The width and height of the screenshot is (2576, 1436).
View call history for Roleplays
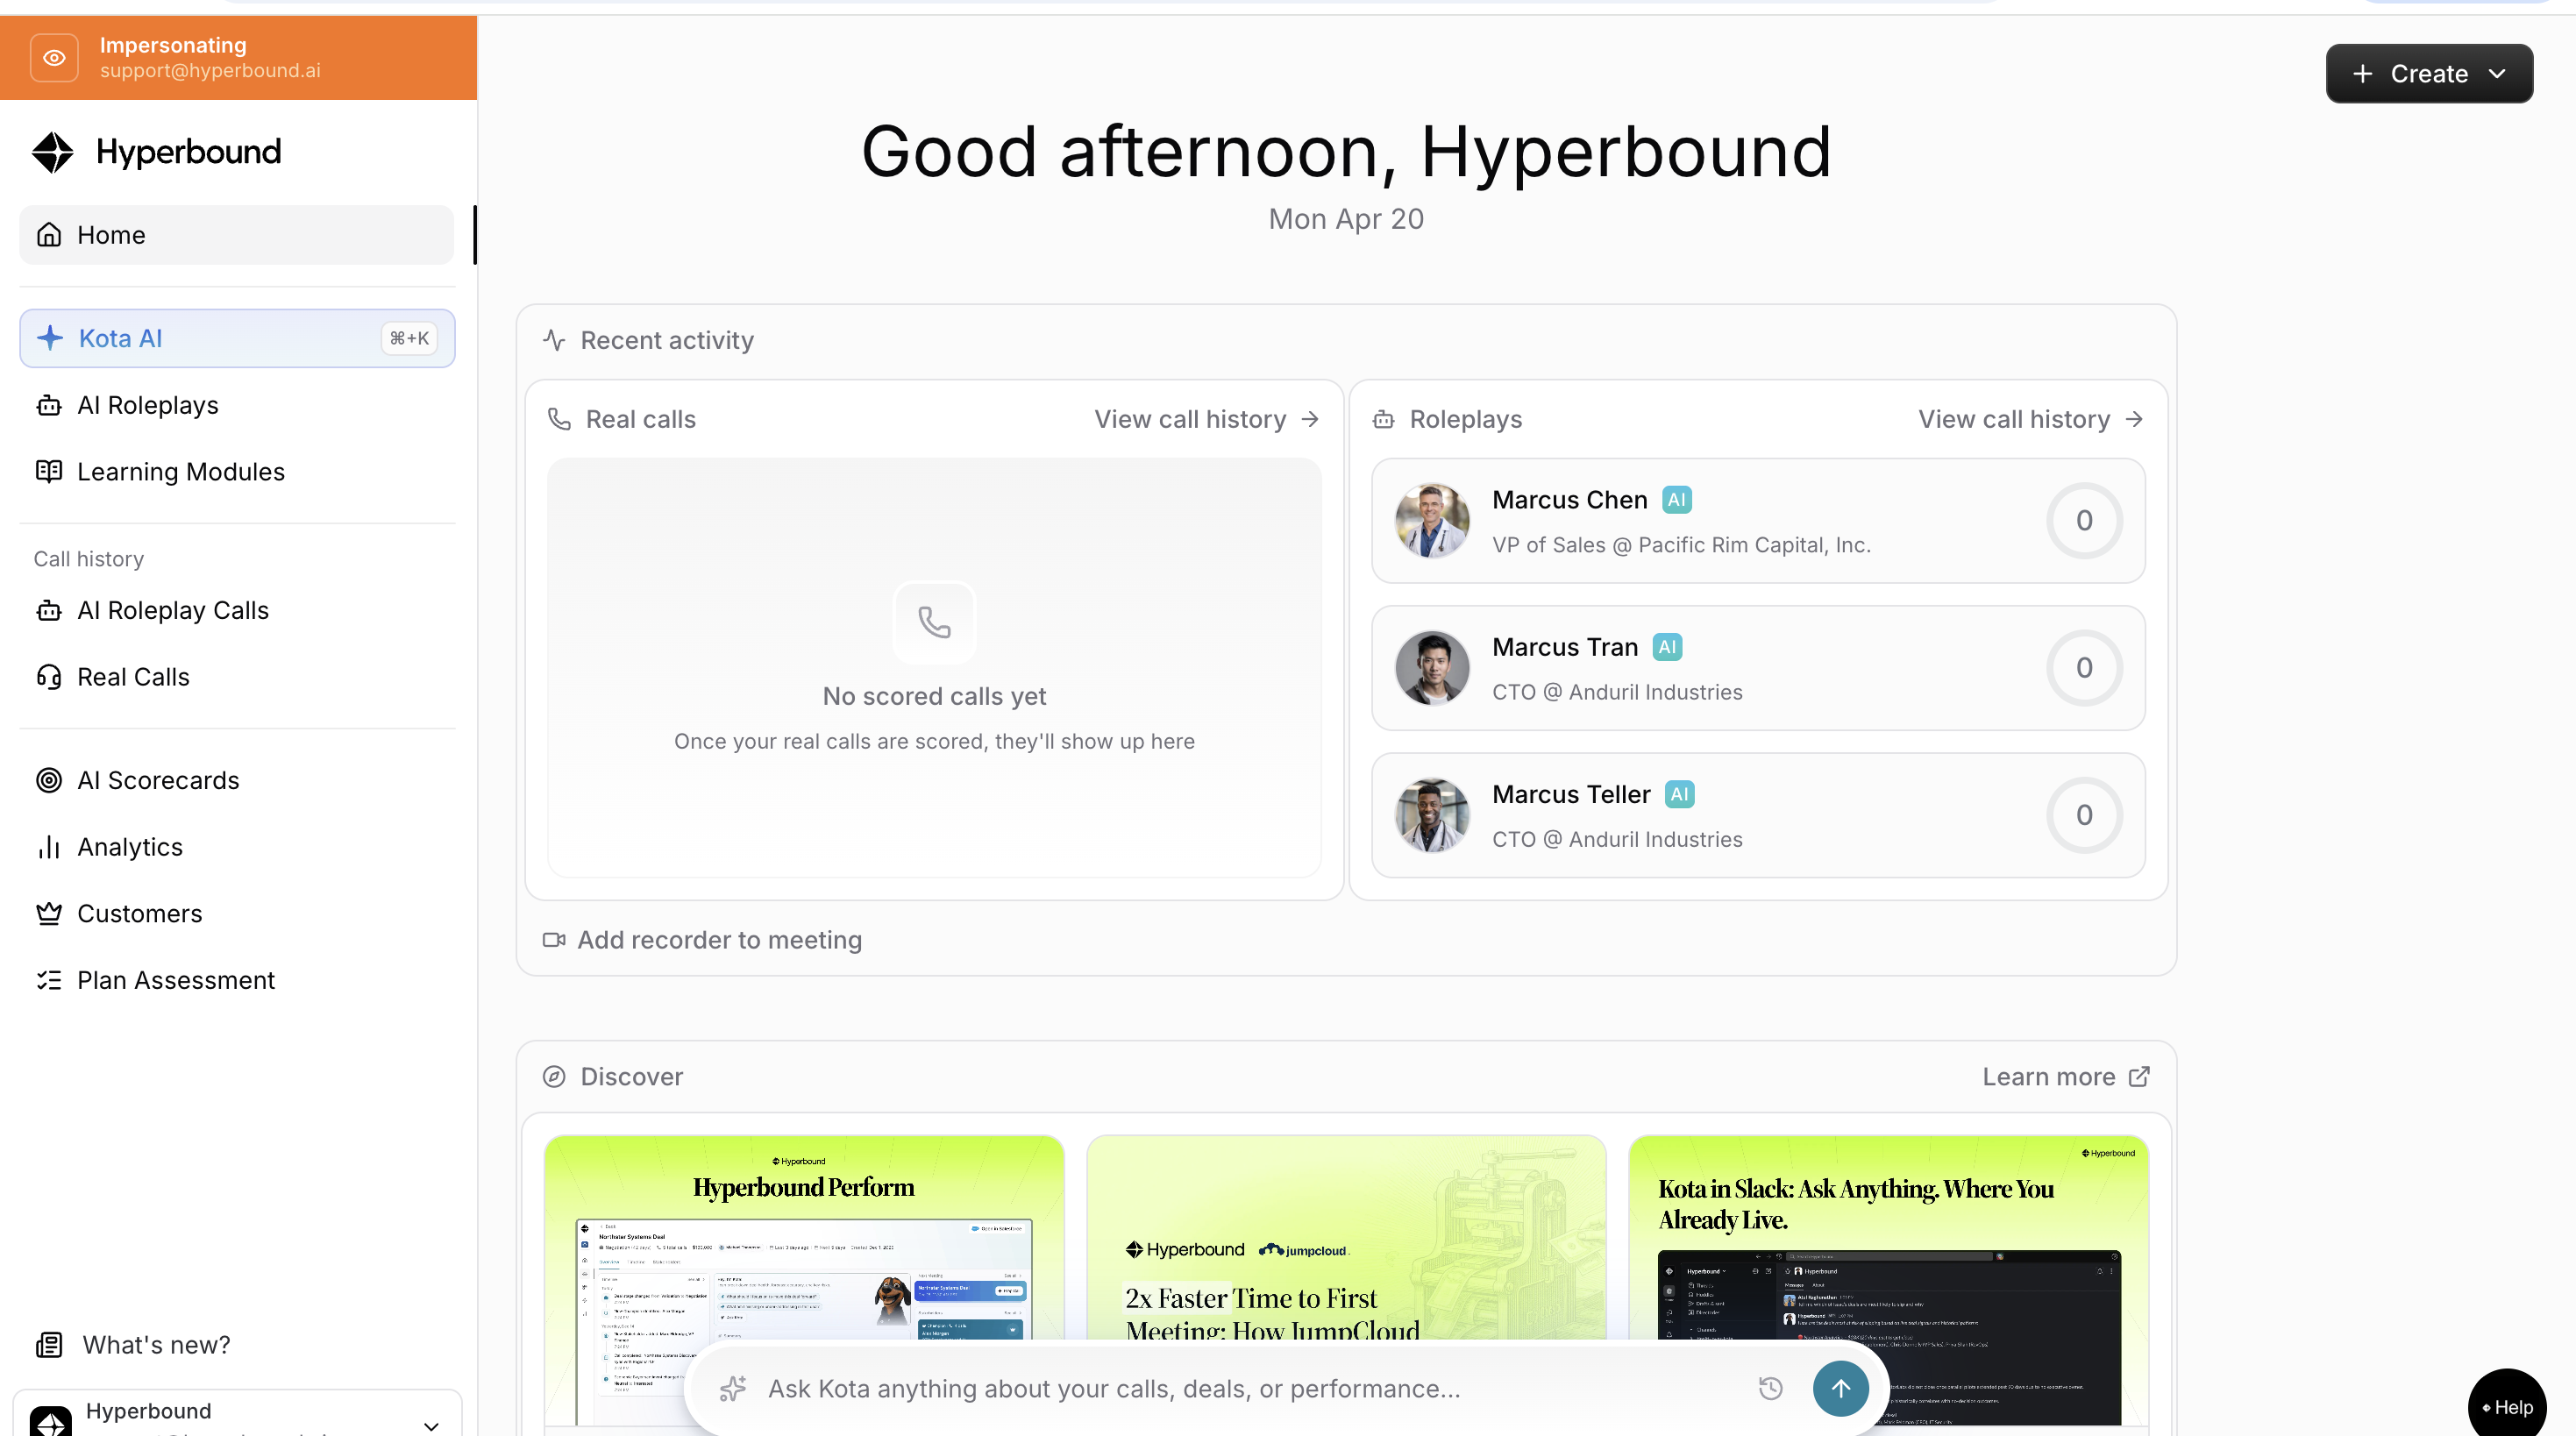pyautogui.click(x=2030, y=419)
